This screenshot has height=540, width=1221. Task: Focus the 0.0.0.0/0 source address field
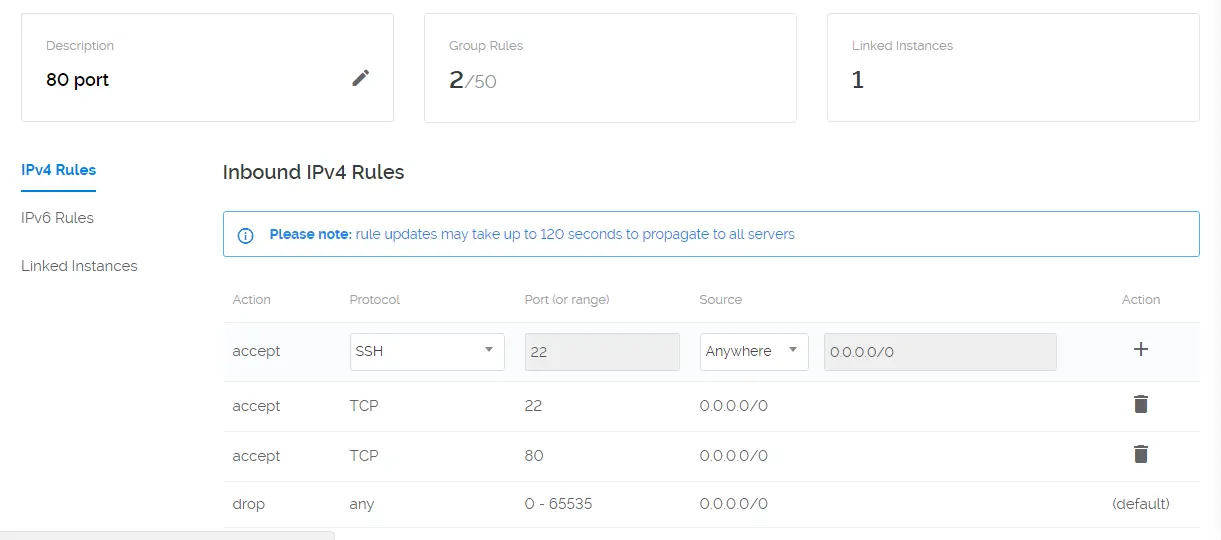[940, 352]
